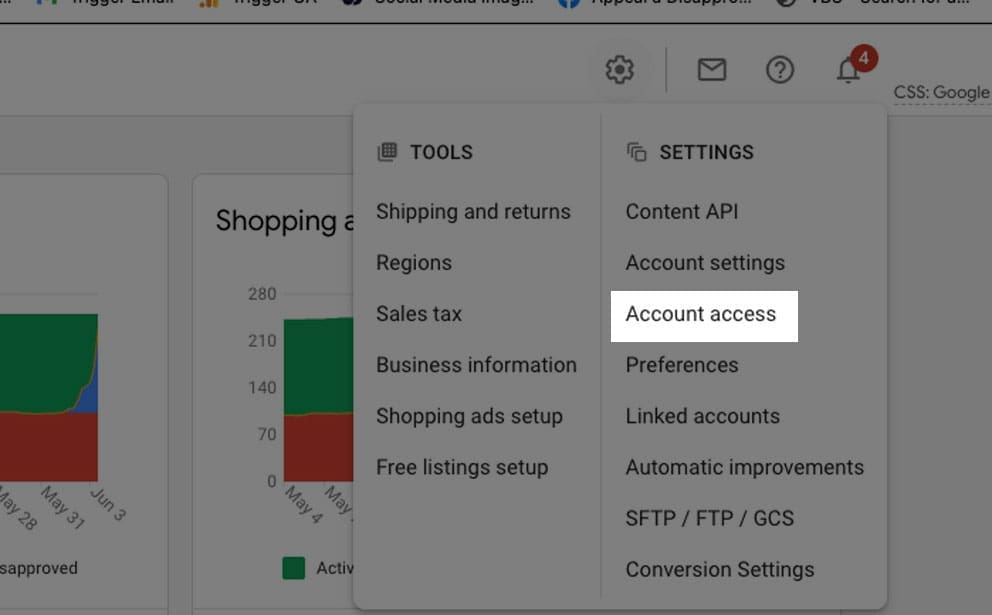Open Content API settings
Image resolution: width=992 pixels, height=615 pixels.
coord(682,212)
